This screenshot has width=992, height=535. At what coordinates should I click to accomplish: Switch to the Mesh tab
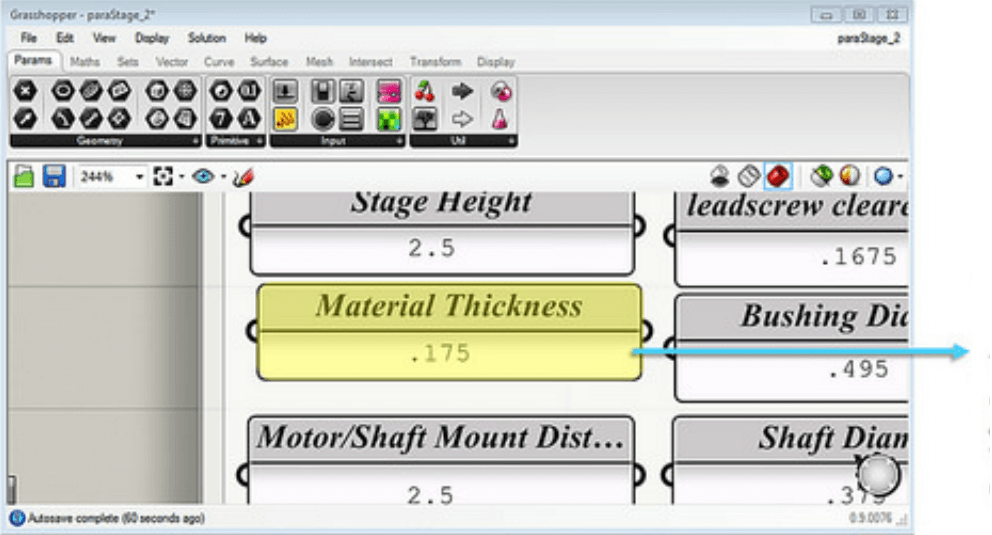(319, 62)
